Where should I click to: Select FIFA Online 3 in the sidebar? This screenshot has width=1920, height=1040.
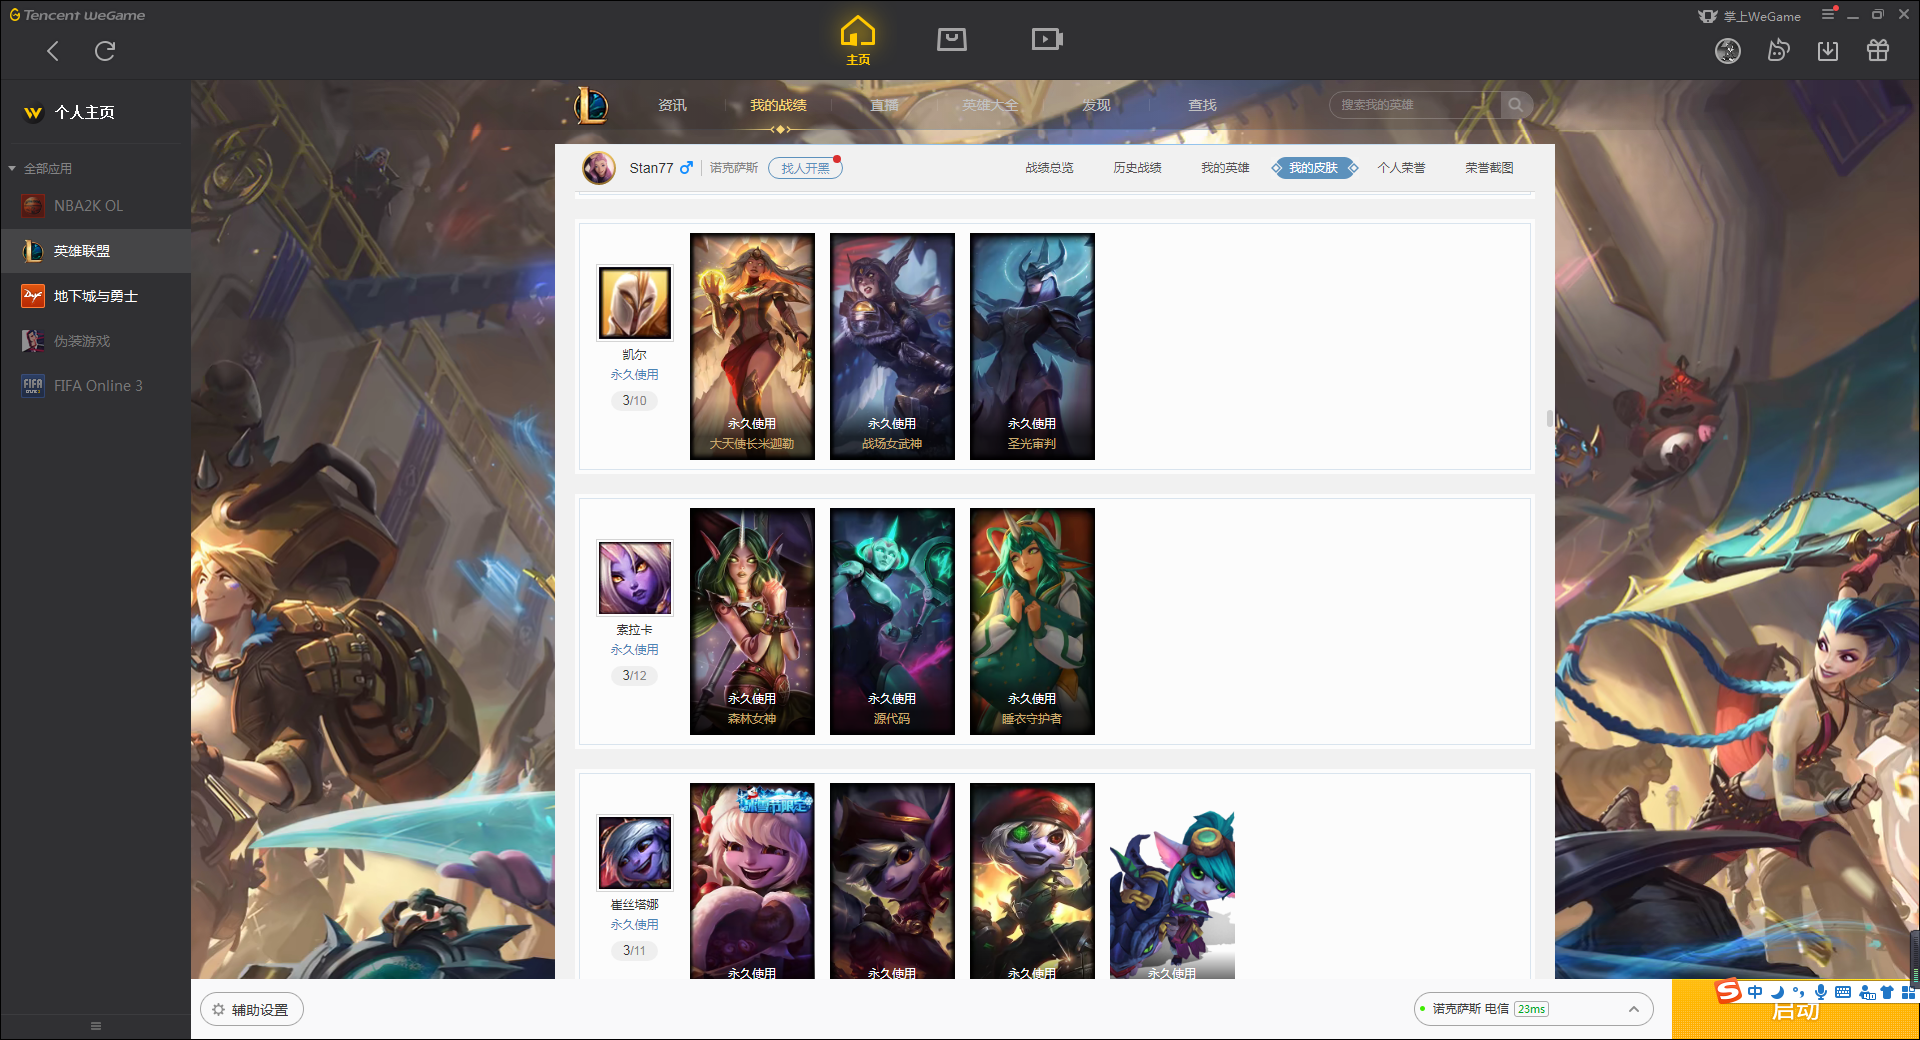[x=95, y=386]
